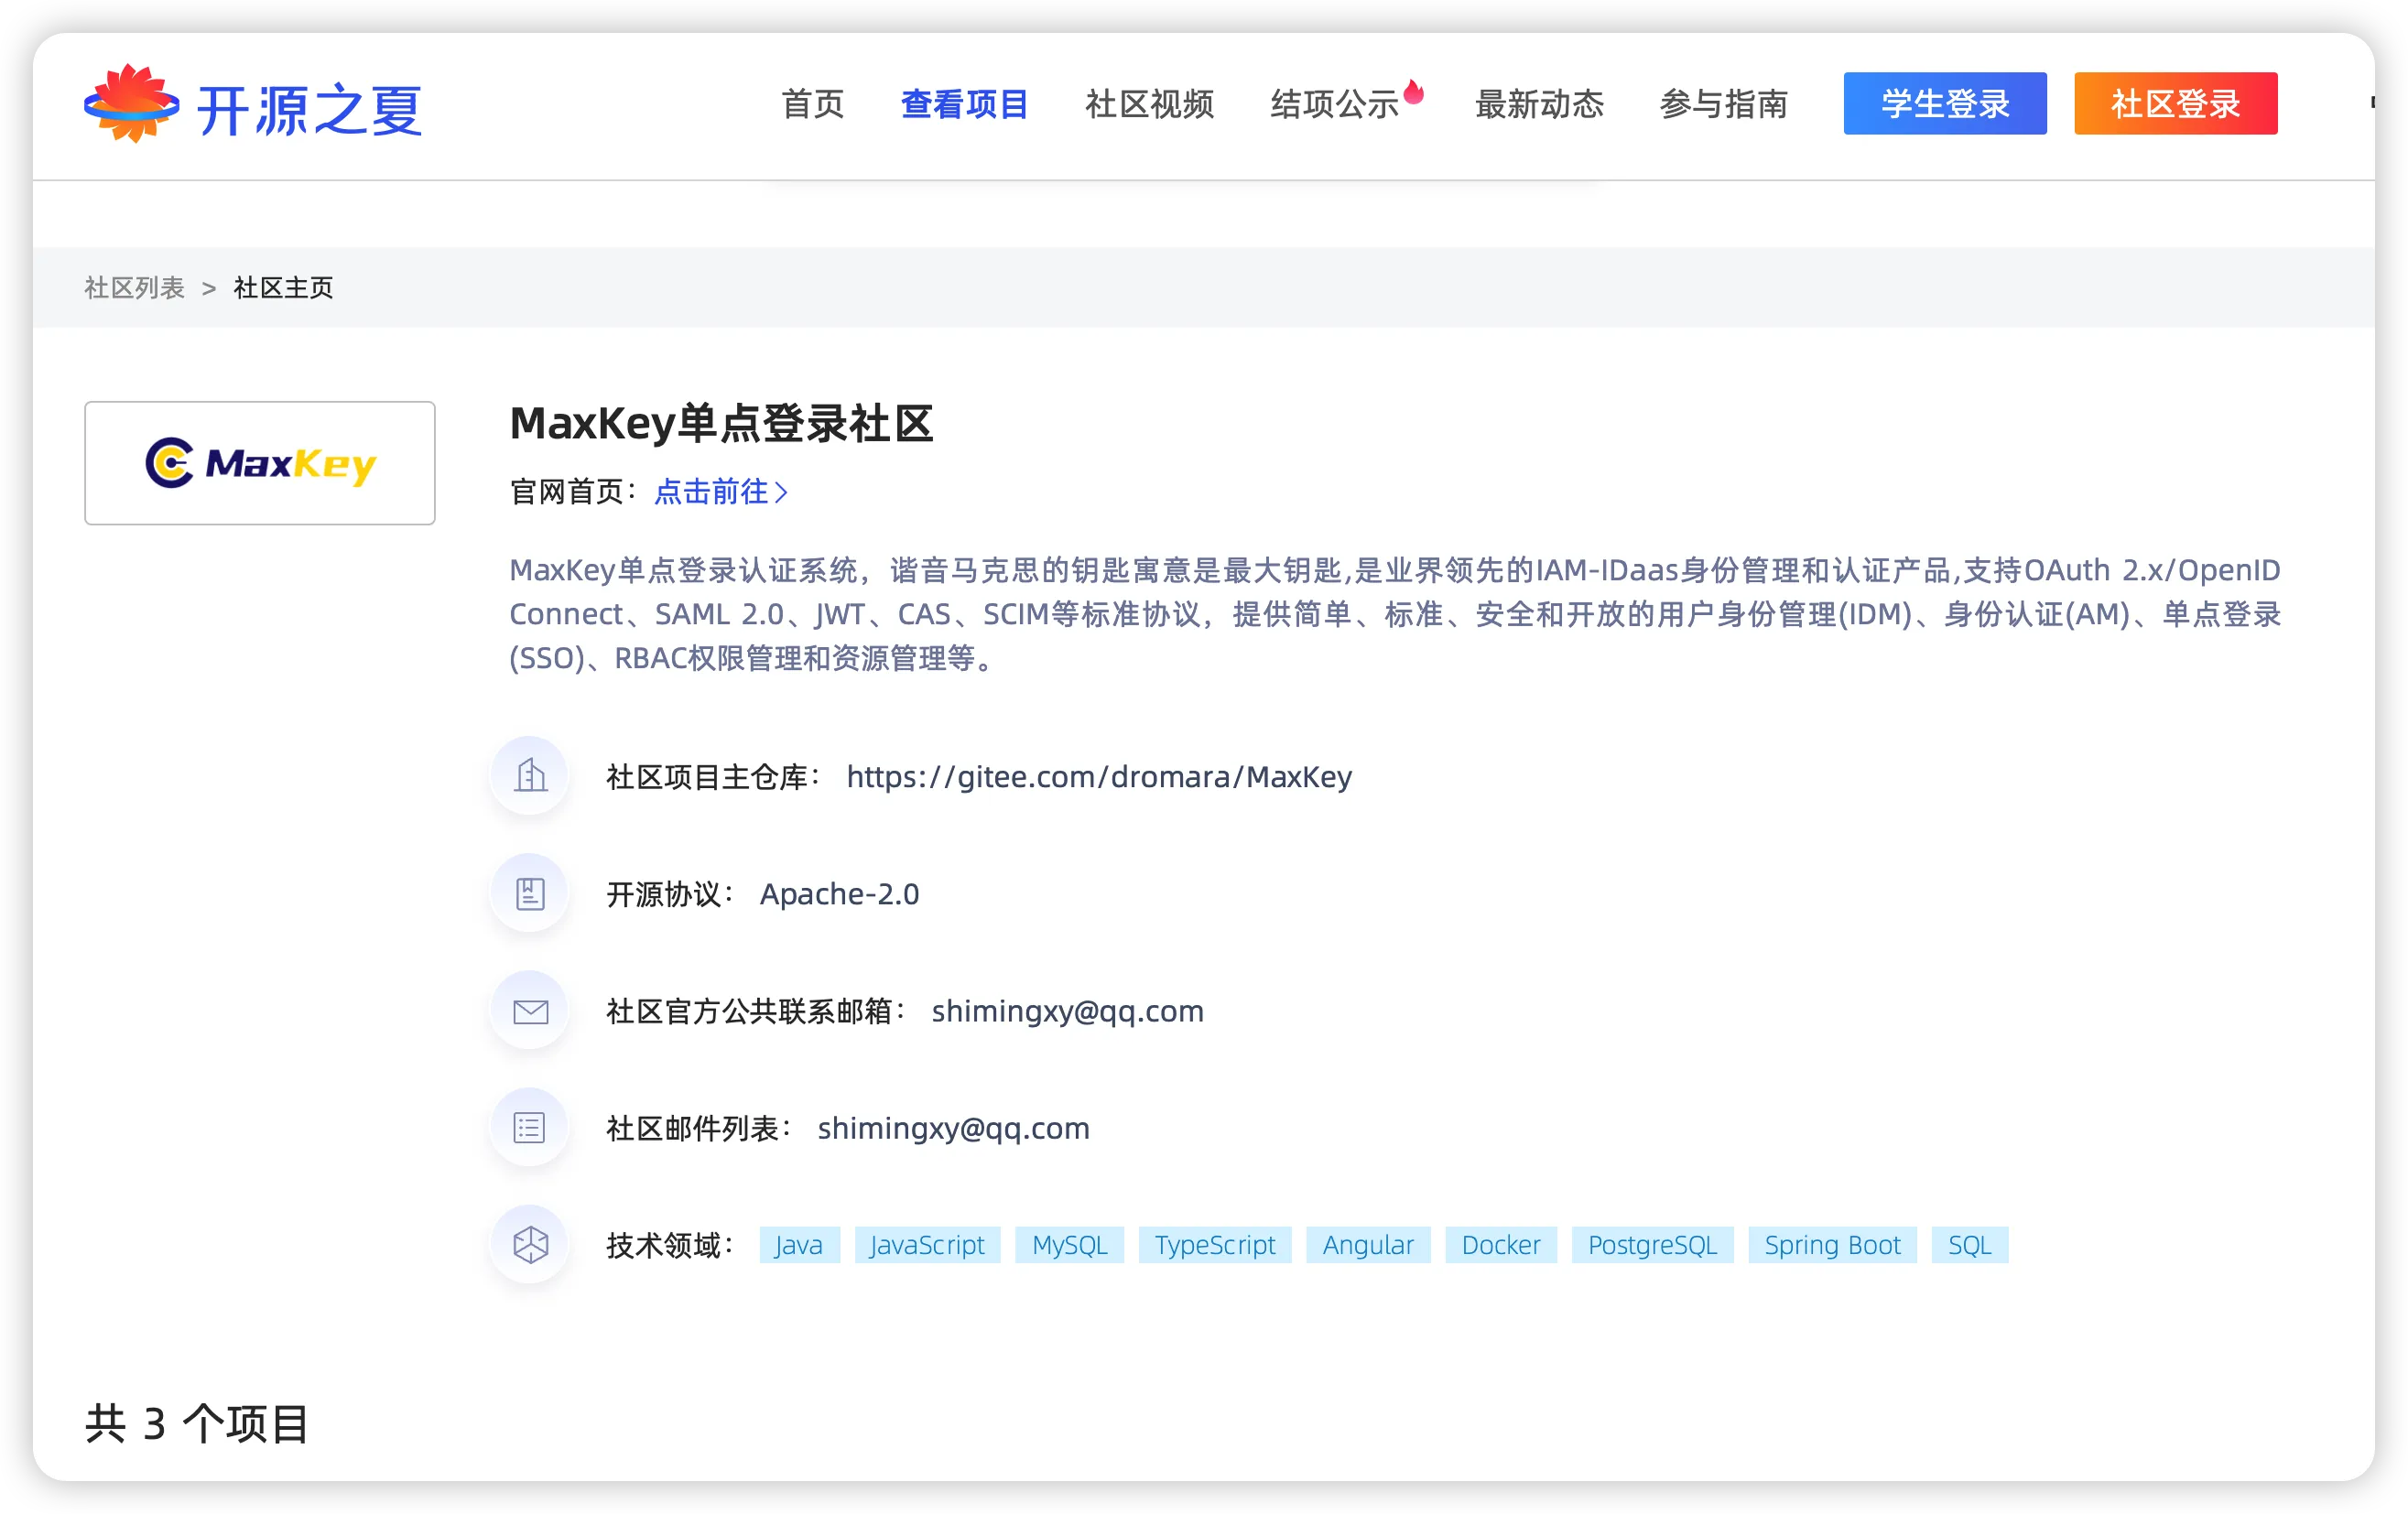The width and height of the screenshot is (2408, 1514).
Task: Select the Spring Boot tech tag
Action: coord(1831,1245)
